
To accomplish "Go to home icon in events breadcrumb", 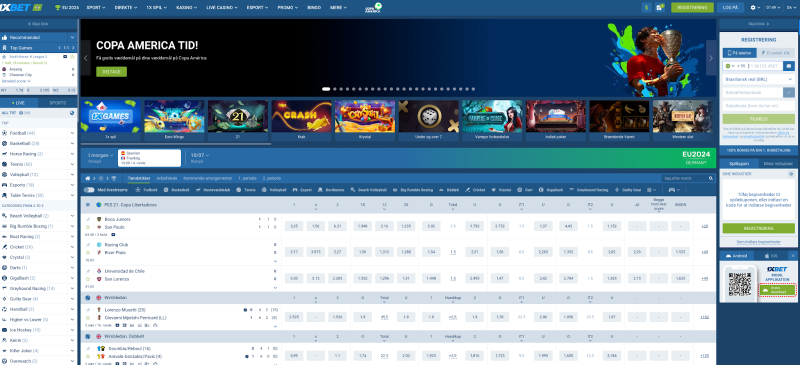I will pos(88,178).
